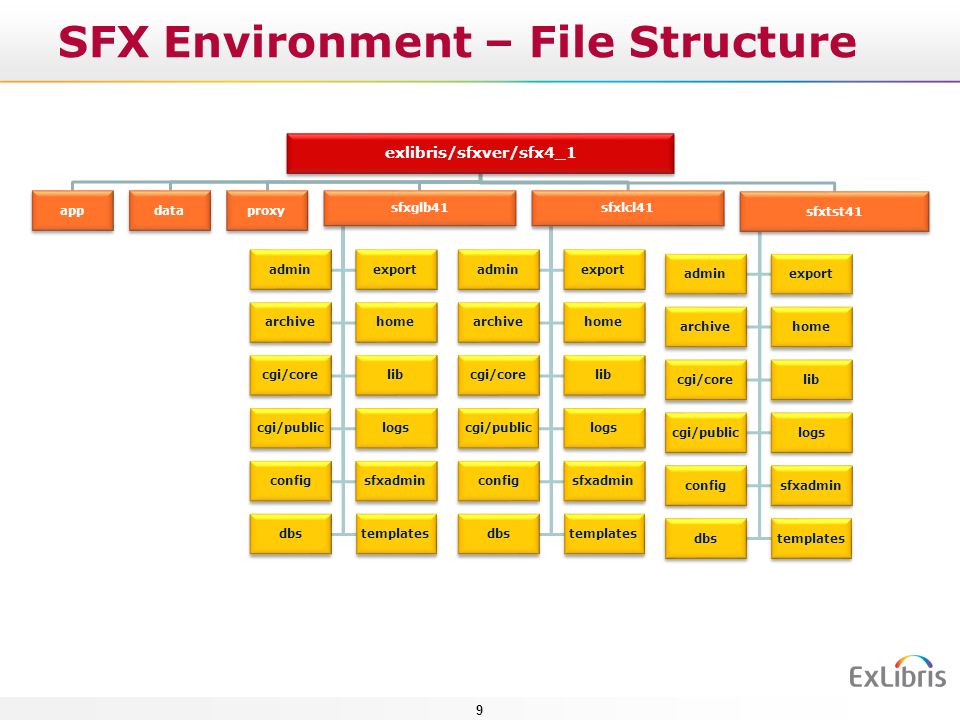This screenshot has width=960, height=720.
Task: Select home under sfxglb41
Action: pos(396,322)
